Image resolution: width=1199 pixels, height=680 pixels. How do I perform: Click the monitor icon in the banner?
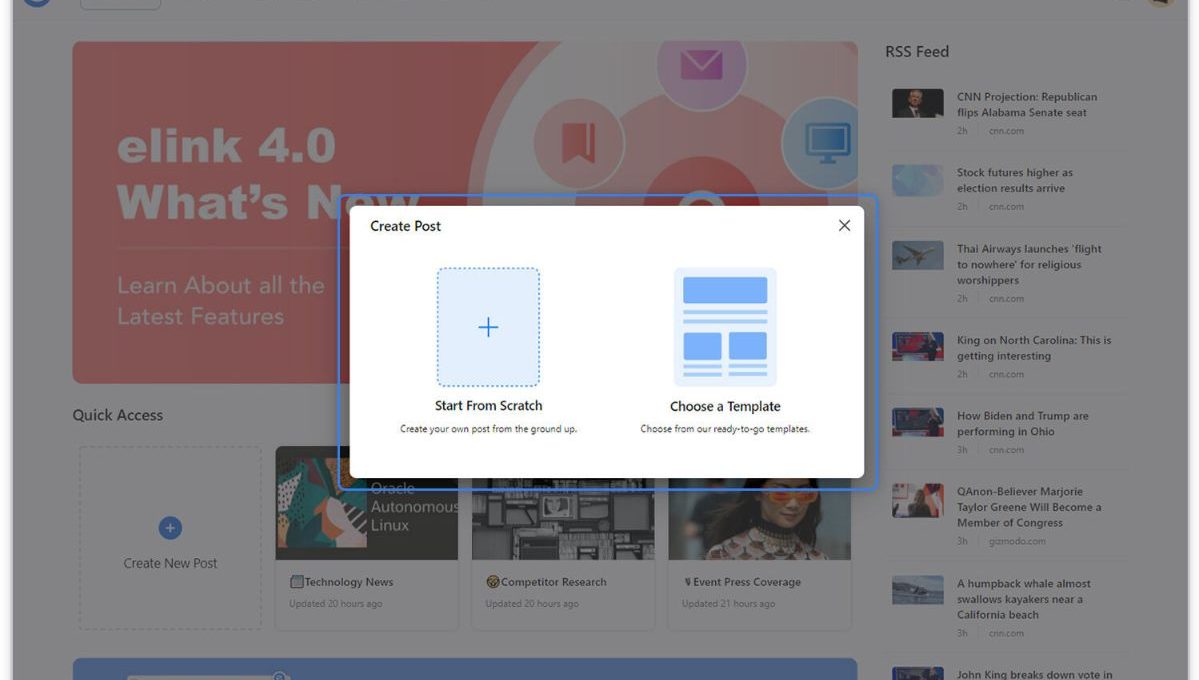tap(827, 143)
